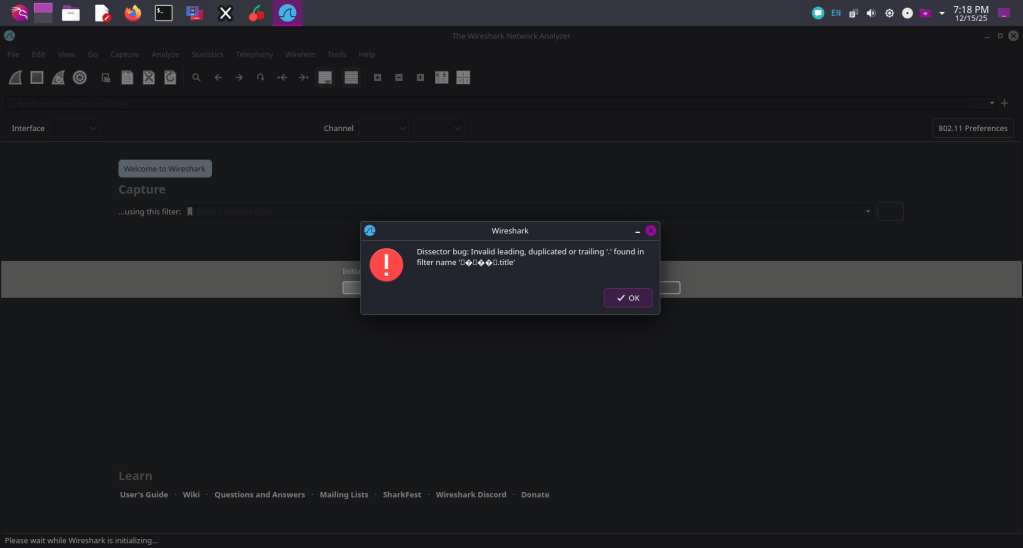Image resolution: width=1023 pixels, height=548 pixels.
Task: Click the Reload capture file icon
Action: [170, 77]
